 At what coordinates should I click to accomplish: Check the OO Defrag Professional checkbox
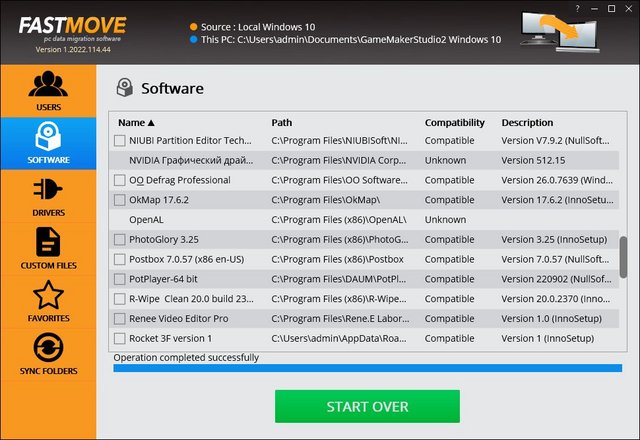point(120,180)
